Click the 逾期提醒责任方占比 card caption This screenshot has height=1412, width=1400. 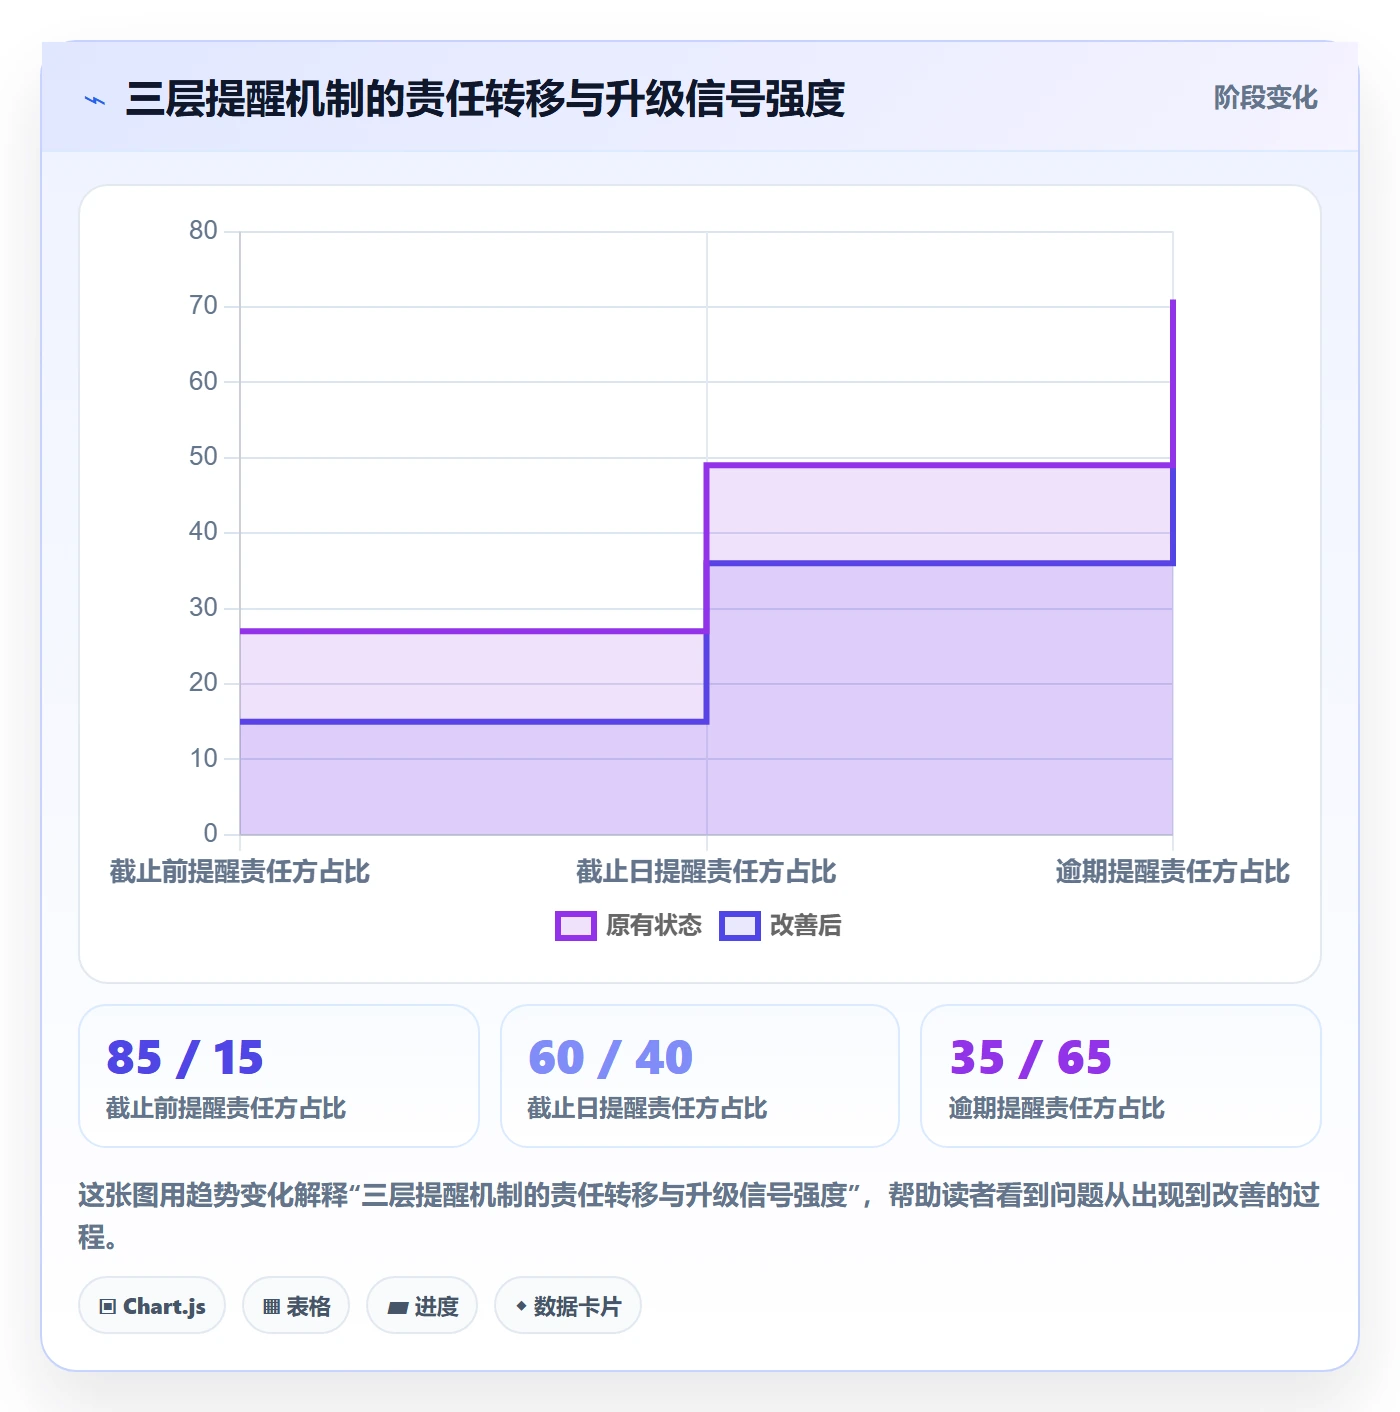click(x=1057, y=1108)
